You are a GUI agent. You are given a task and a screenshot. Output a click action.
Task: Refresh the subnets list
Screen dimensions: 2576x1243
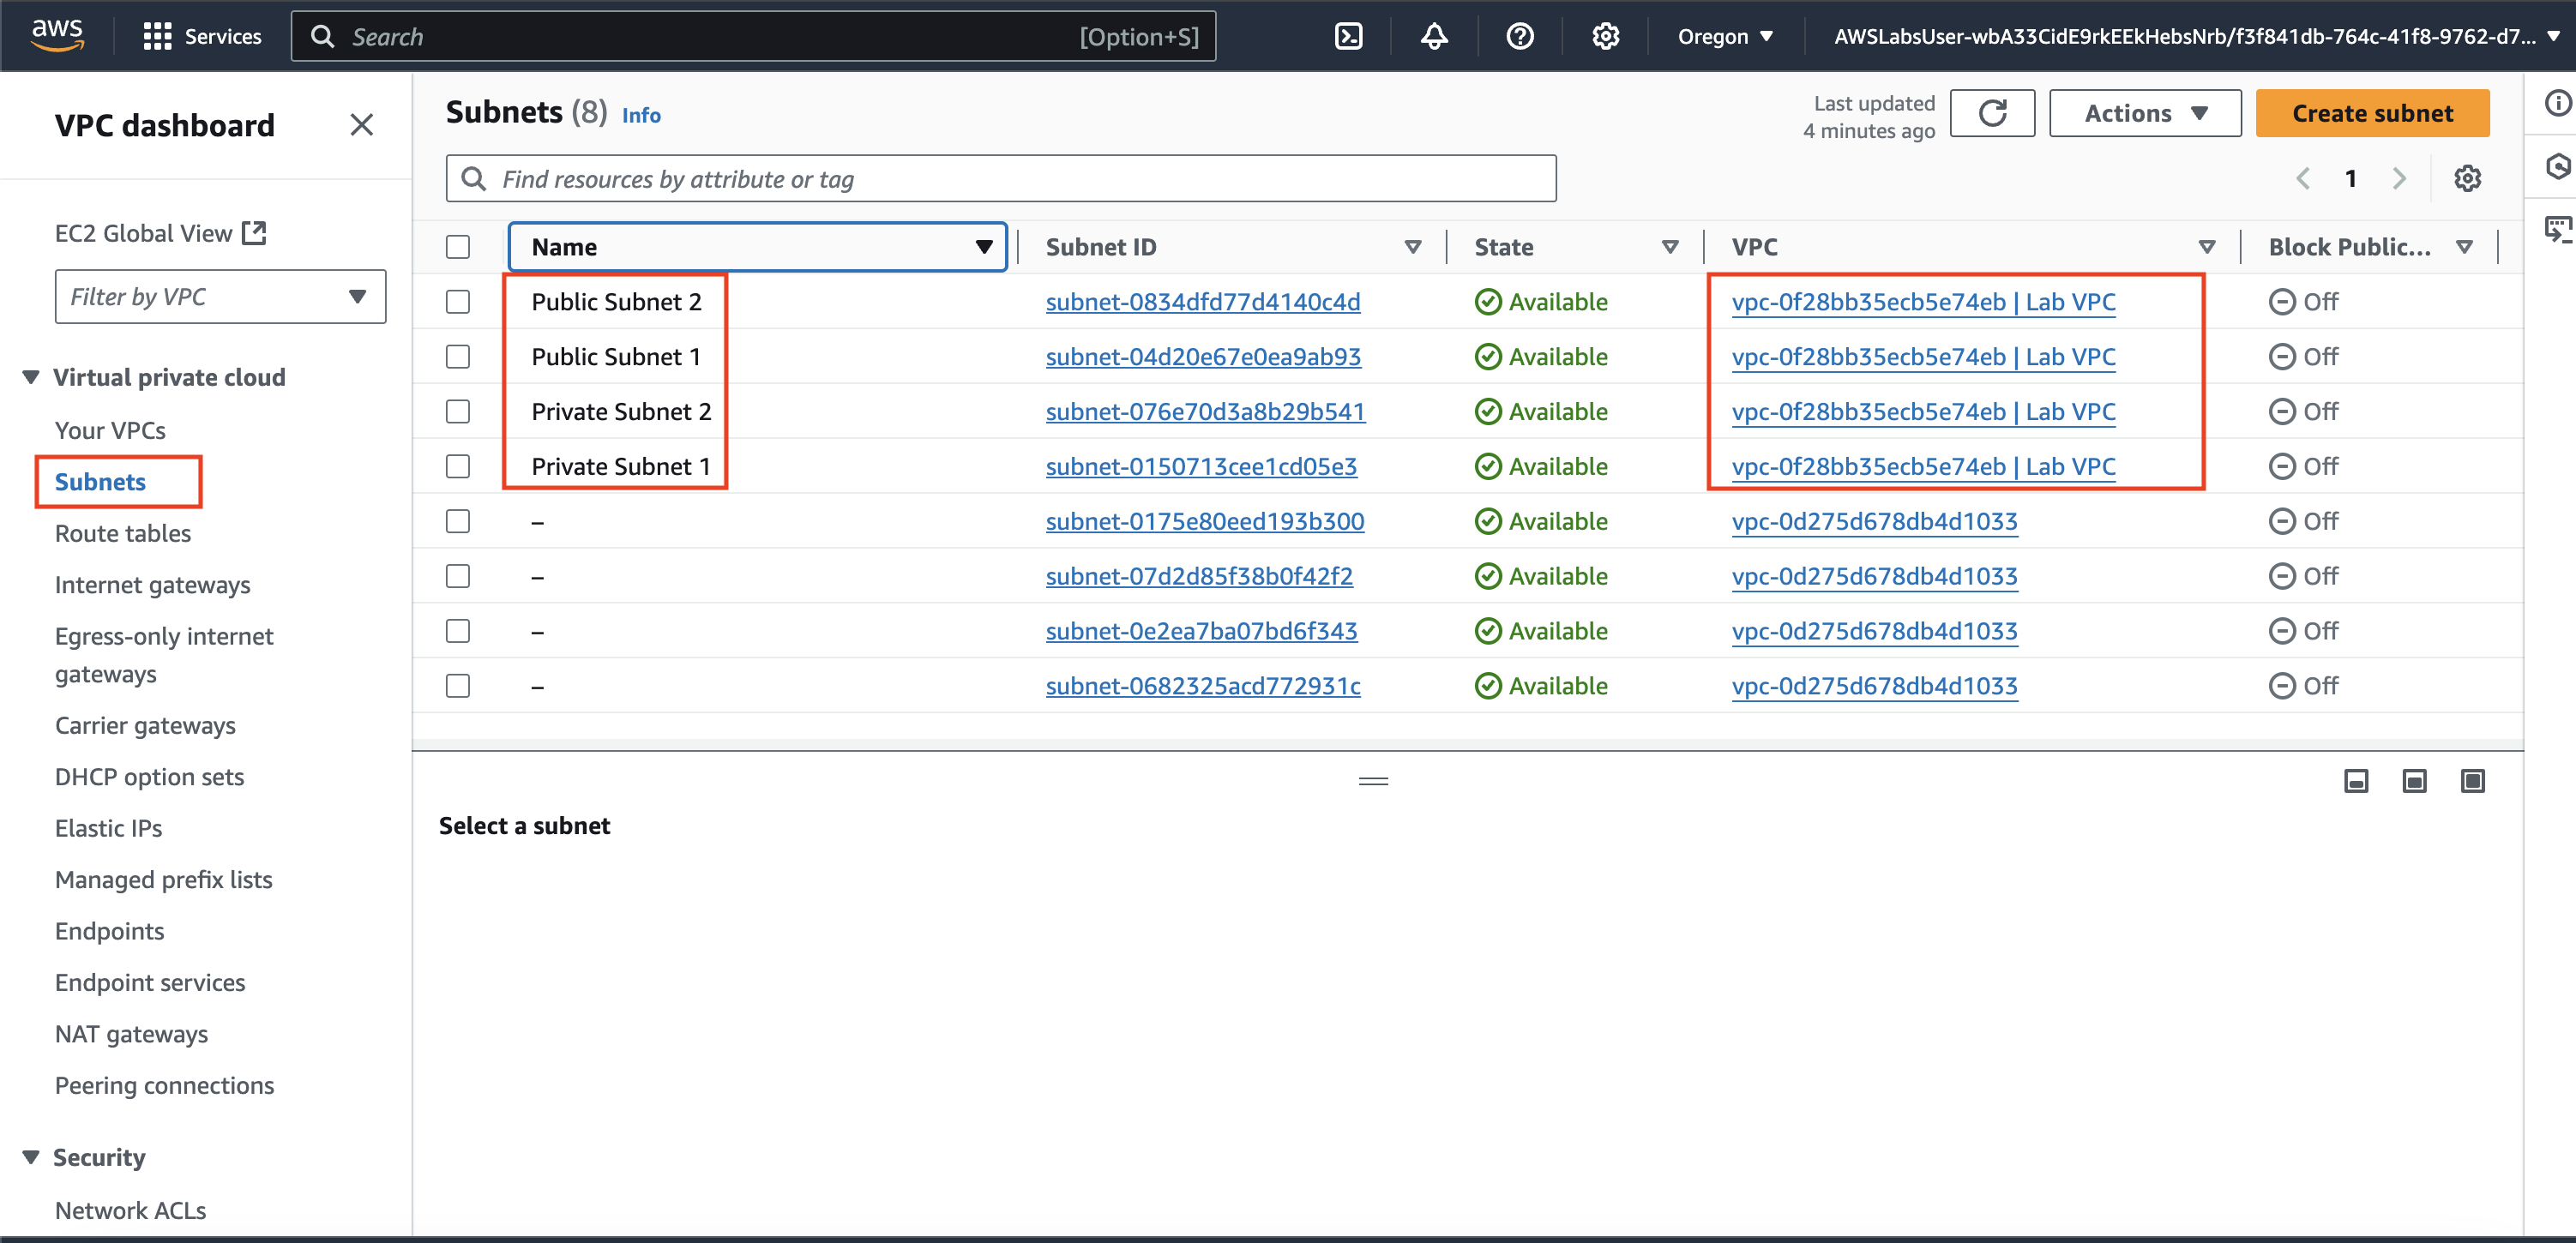(1991, 113)
